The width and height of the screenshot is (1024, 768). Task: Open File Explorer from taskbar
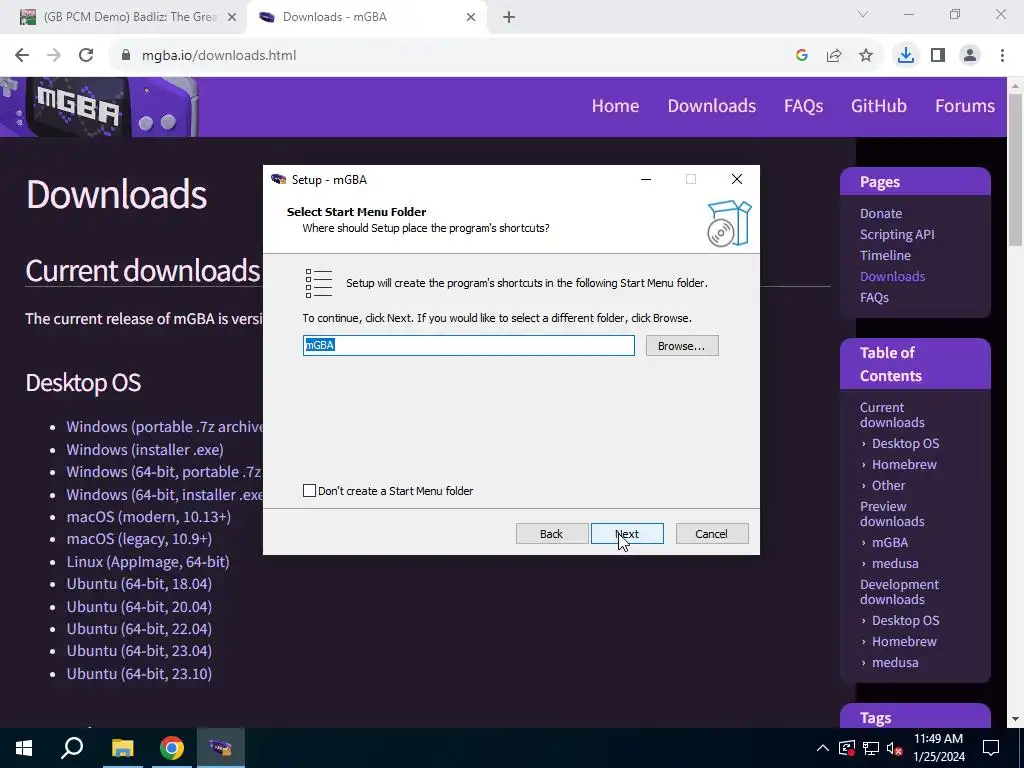[x=122, y=748]
